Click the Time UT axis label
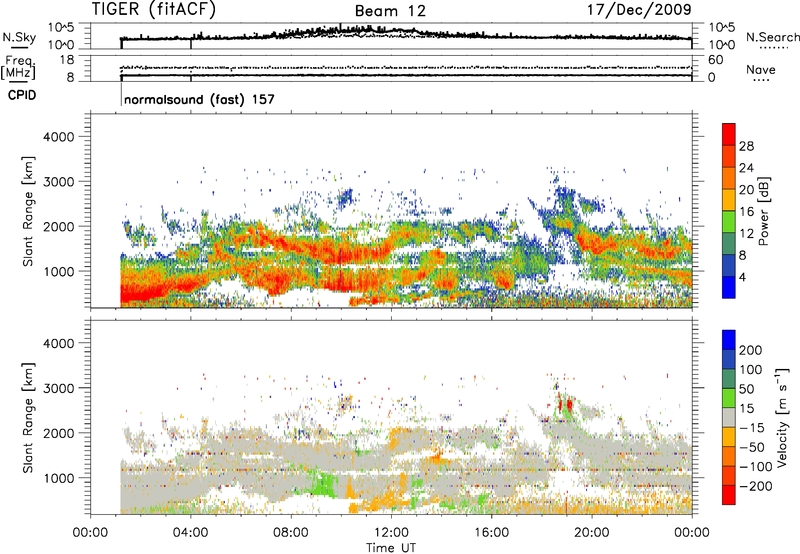800x554 pixels. point(391,548)
